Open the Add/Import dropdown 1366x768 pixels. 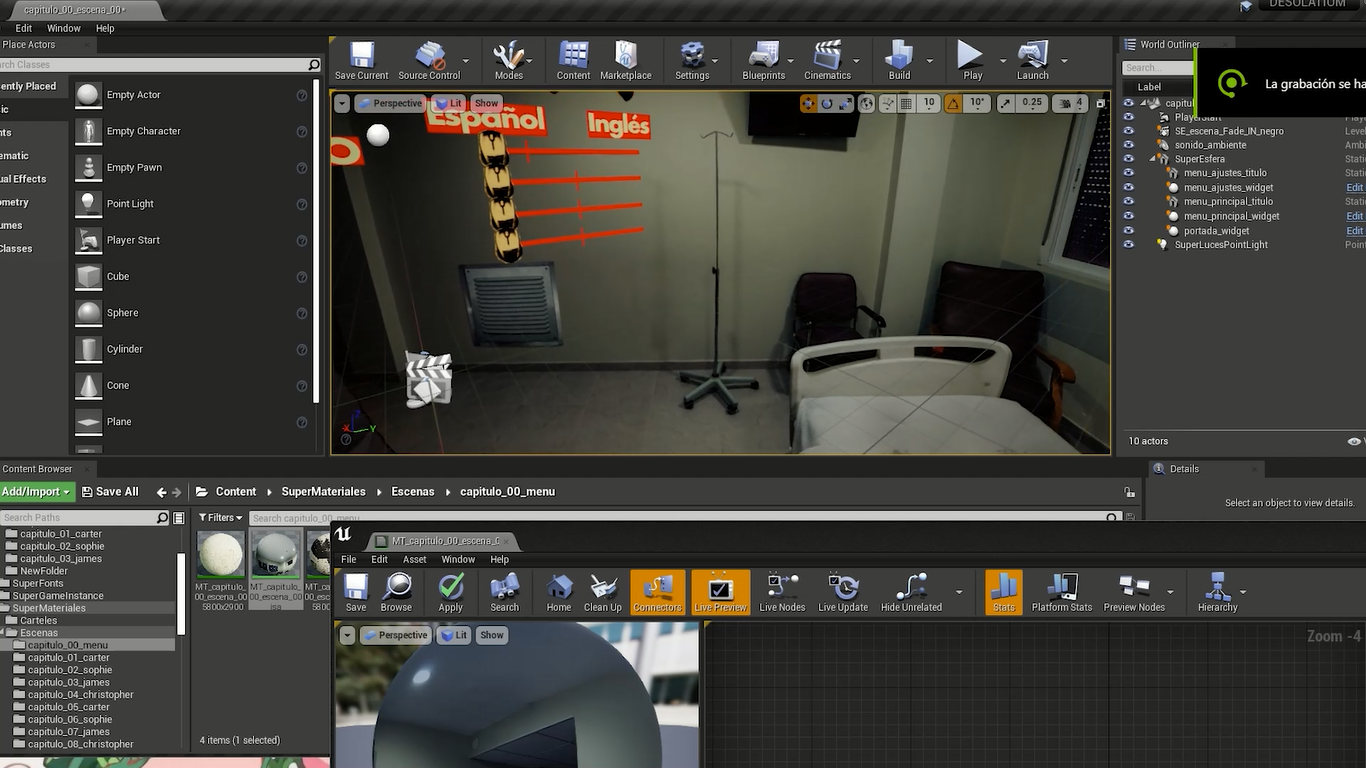36,492
